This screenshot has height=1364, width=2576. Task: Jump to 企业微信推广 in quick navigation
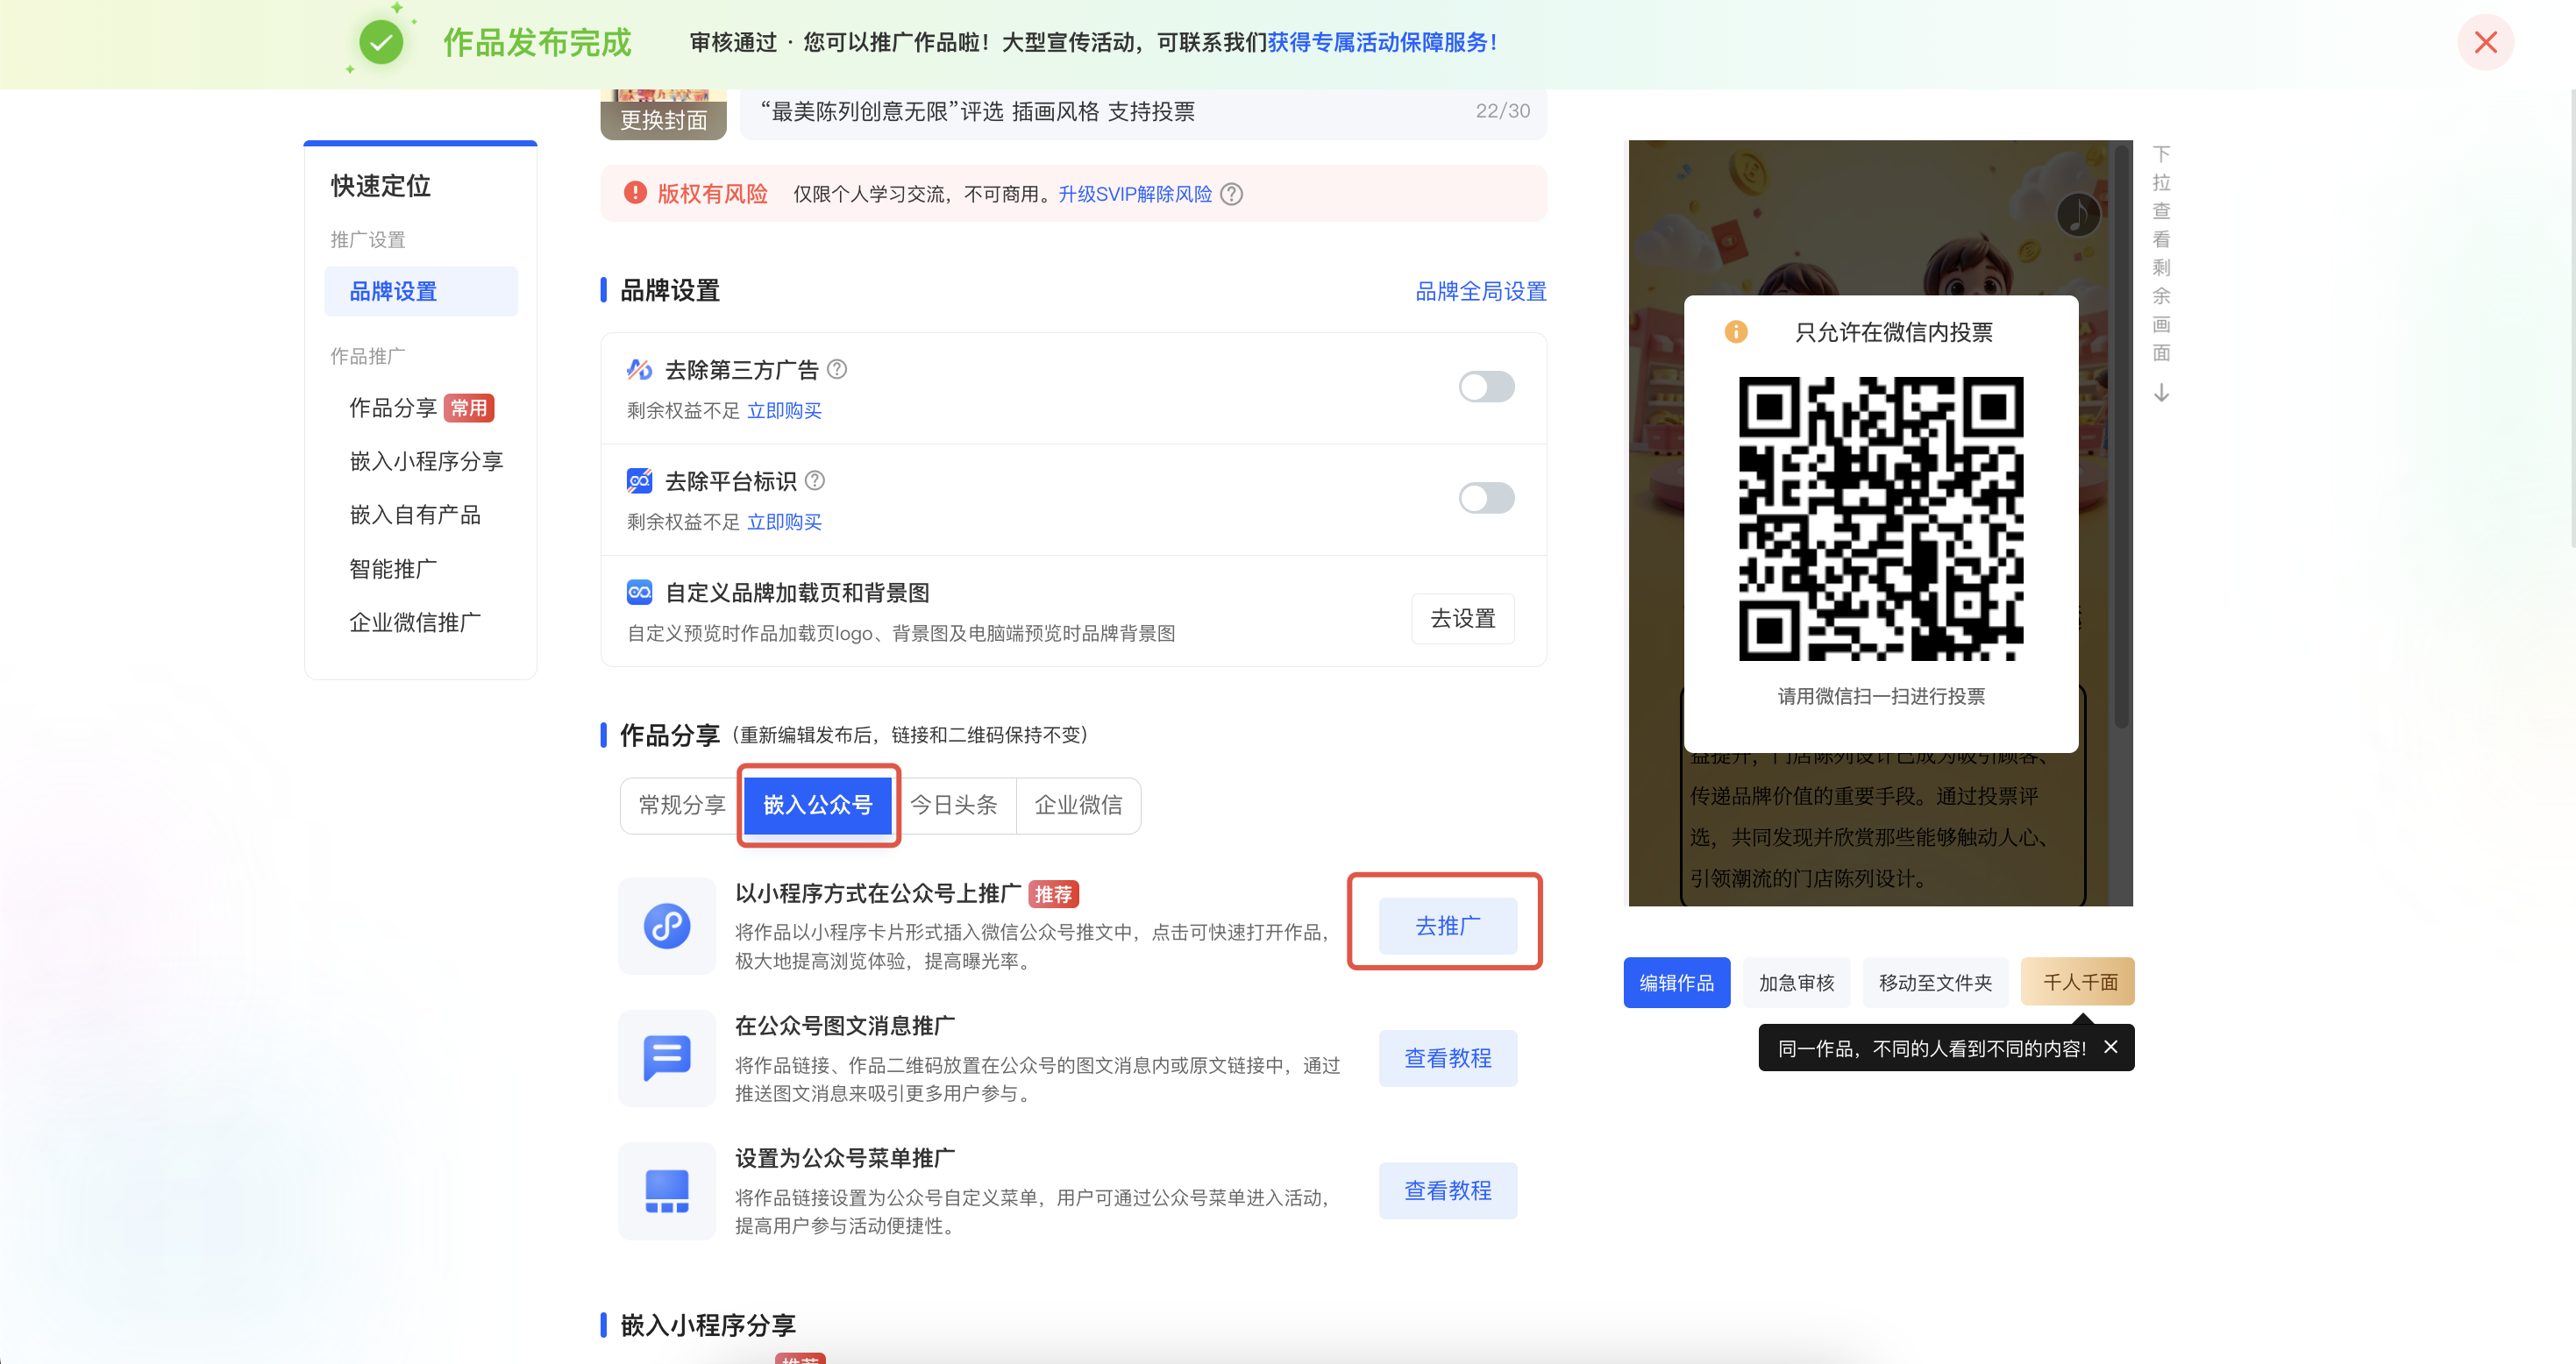tap(415, 622)
